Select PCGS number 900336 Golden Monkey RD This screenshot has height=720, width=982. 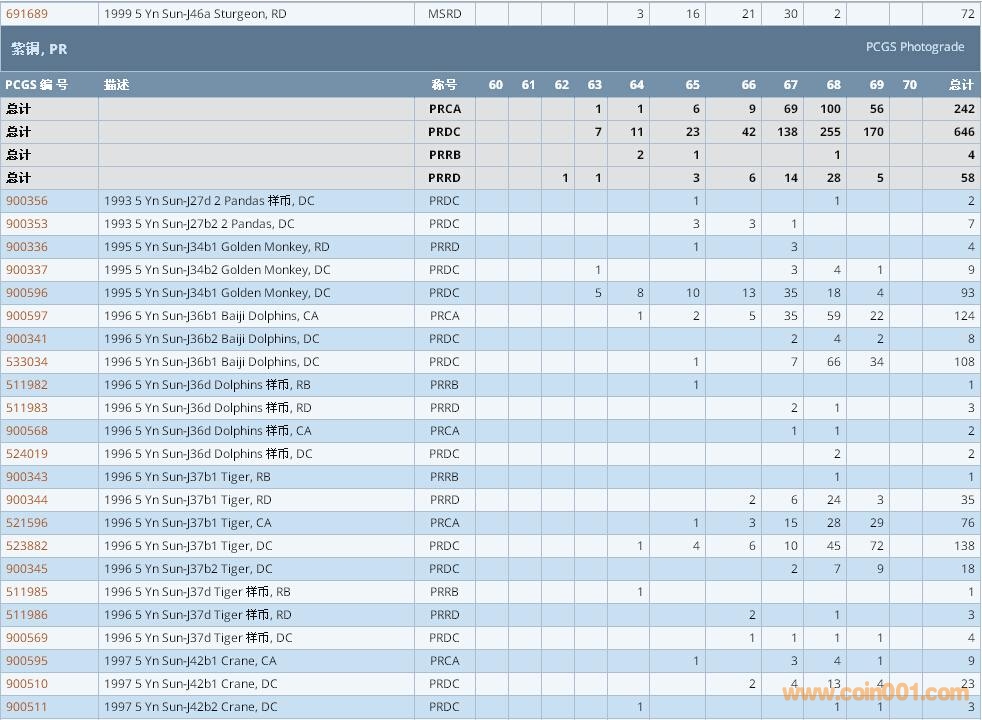[27, 247]
